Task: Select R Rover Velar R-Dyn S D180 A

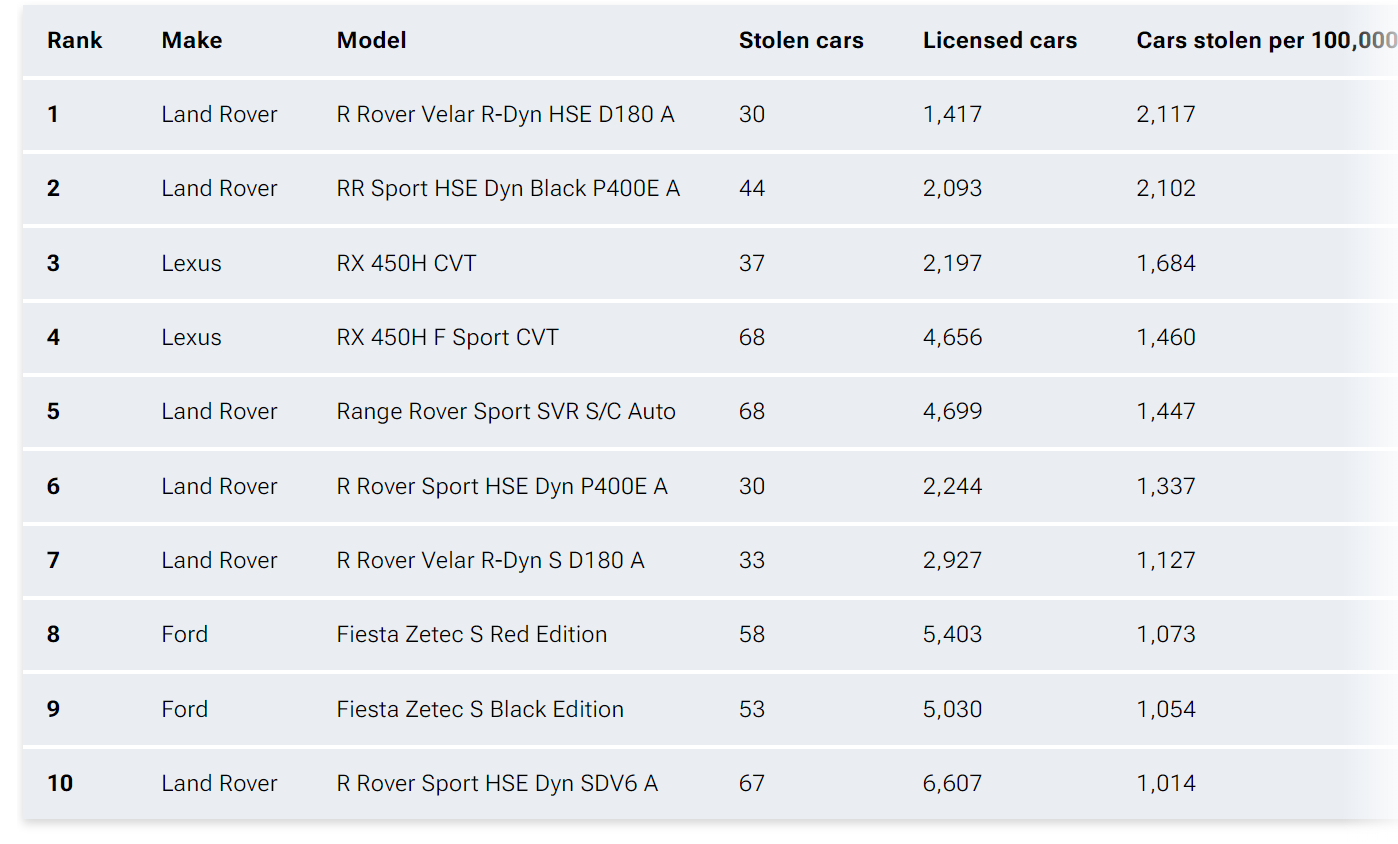Action: pos(490,561)
